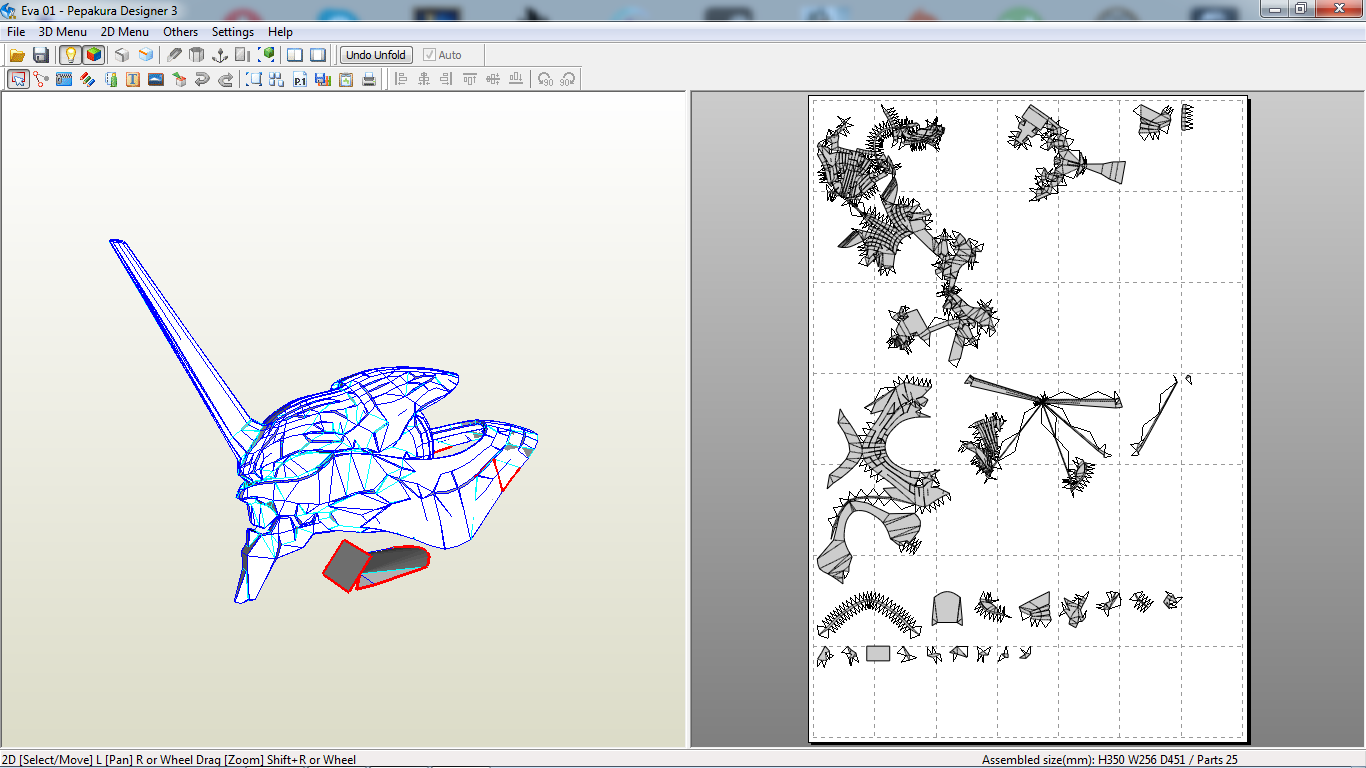Click the align left icon

pos(401,79)
